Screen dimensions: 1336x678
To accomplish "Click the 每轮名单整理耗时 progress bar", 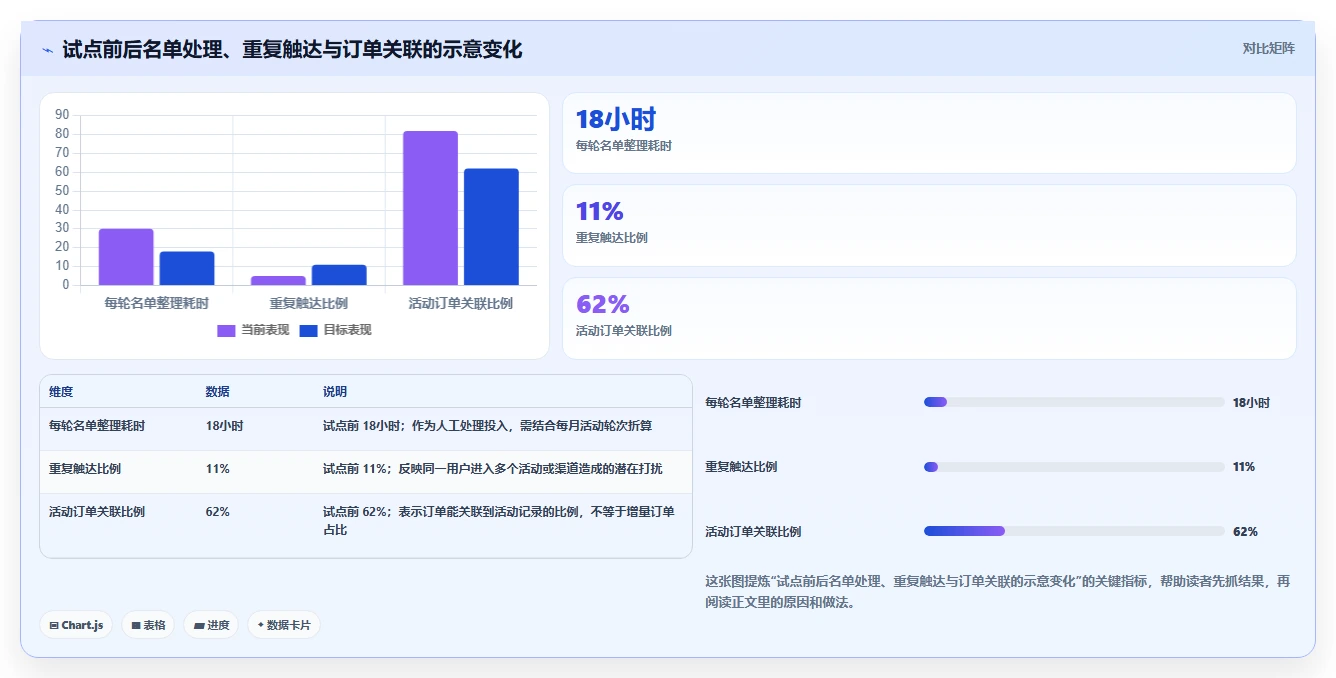I will pyautogui.click(x=1074, y=402).
